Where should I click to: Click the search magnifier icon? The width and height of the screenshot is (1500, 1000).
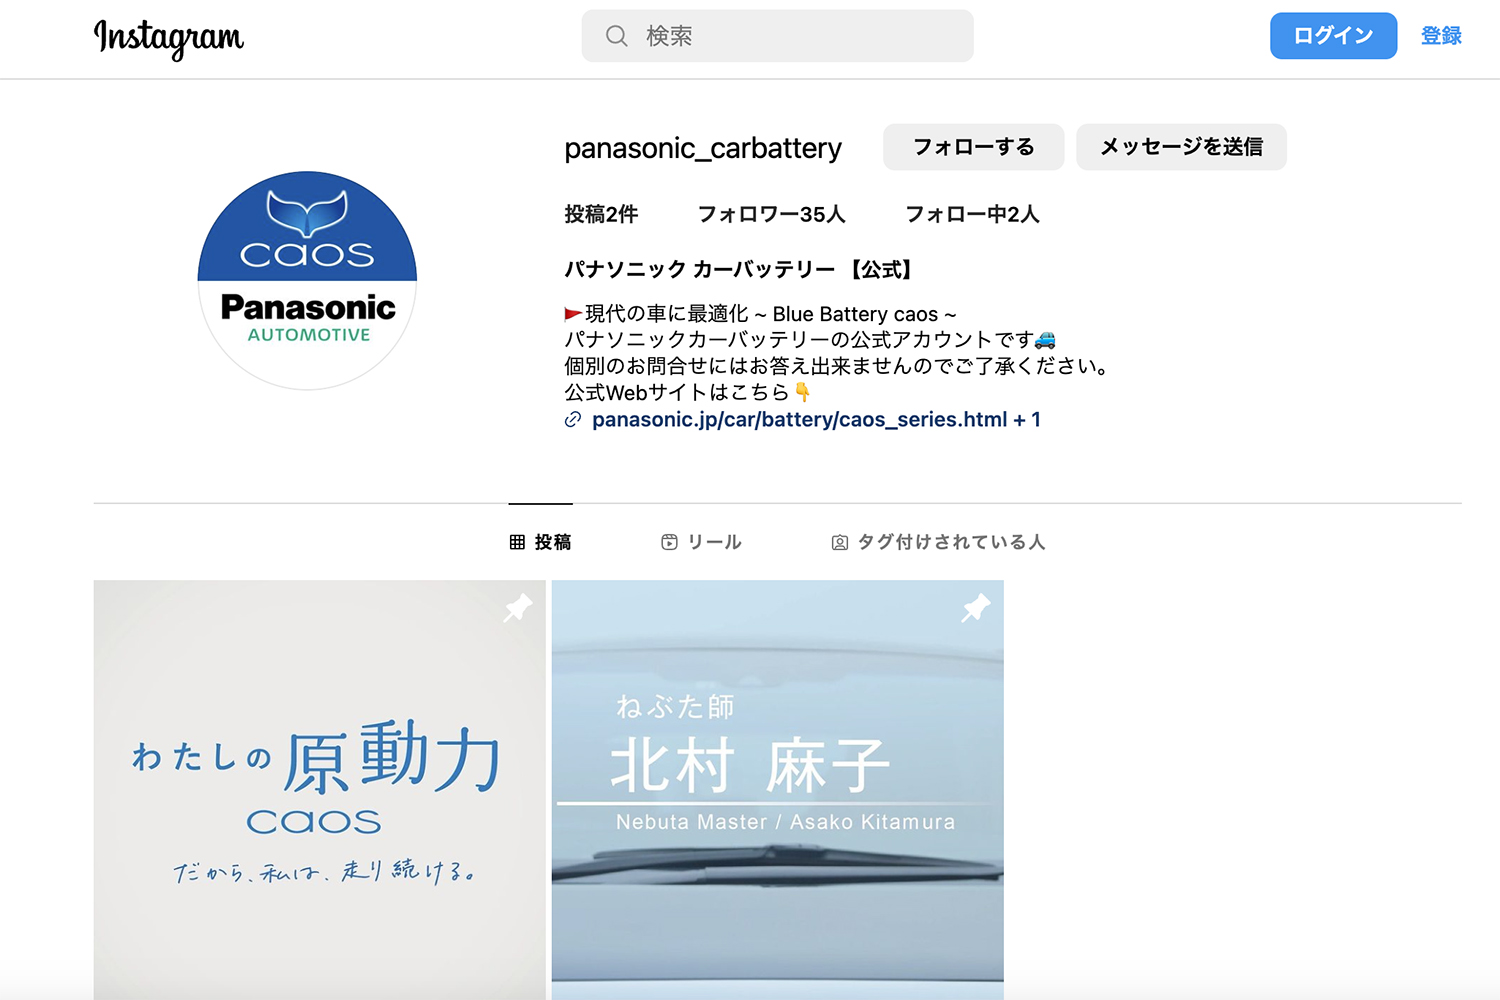(617, 36)
